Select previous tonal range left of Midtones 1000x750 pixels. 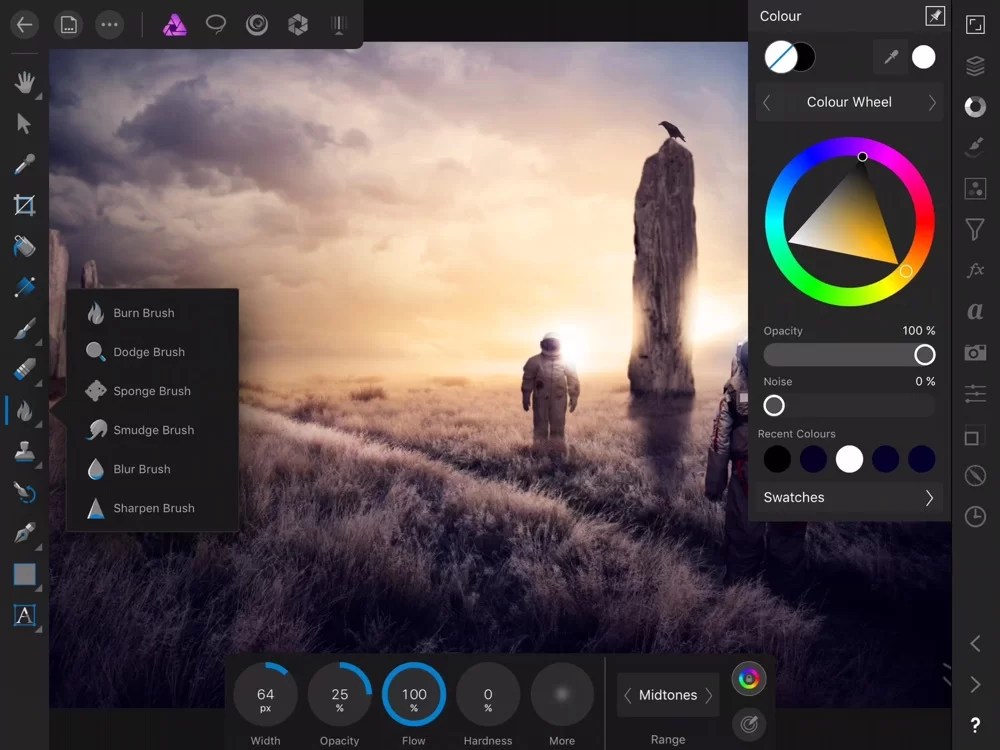[628, 695]
